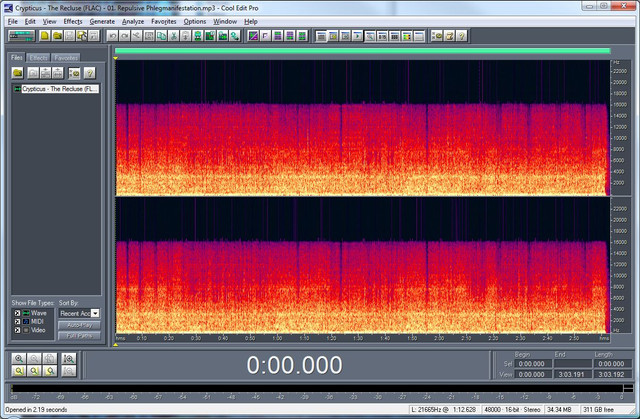
Task: Click the View Length 3:03.192 field
Action: (612, 374)
